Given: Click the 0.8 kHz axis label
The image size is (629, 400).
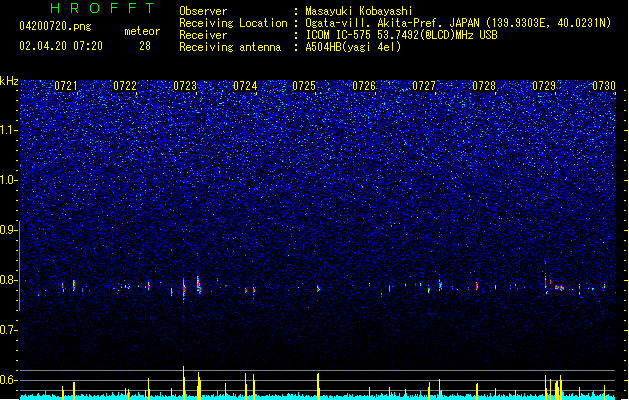Looking at the screenshot, I should tap(8, 280).
